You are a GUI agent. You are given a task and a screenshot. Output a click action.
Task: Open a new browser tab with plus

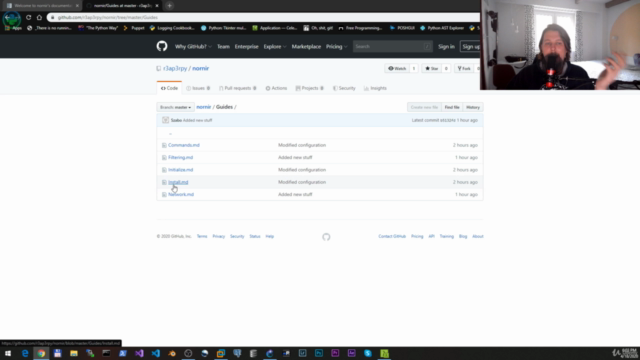coord(169,6)
